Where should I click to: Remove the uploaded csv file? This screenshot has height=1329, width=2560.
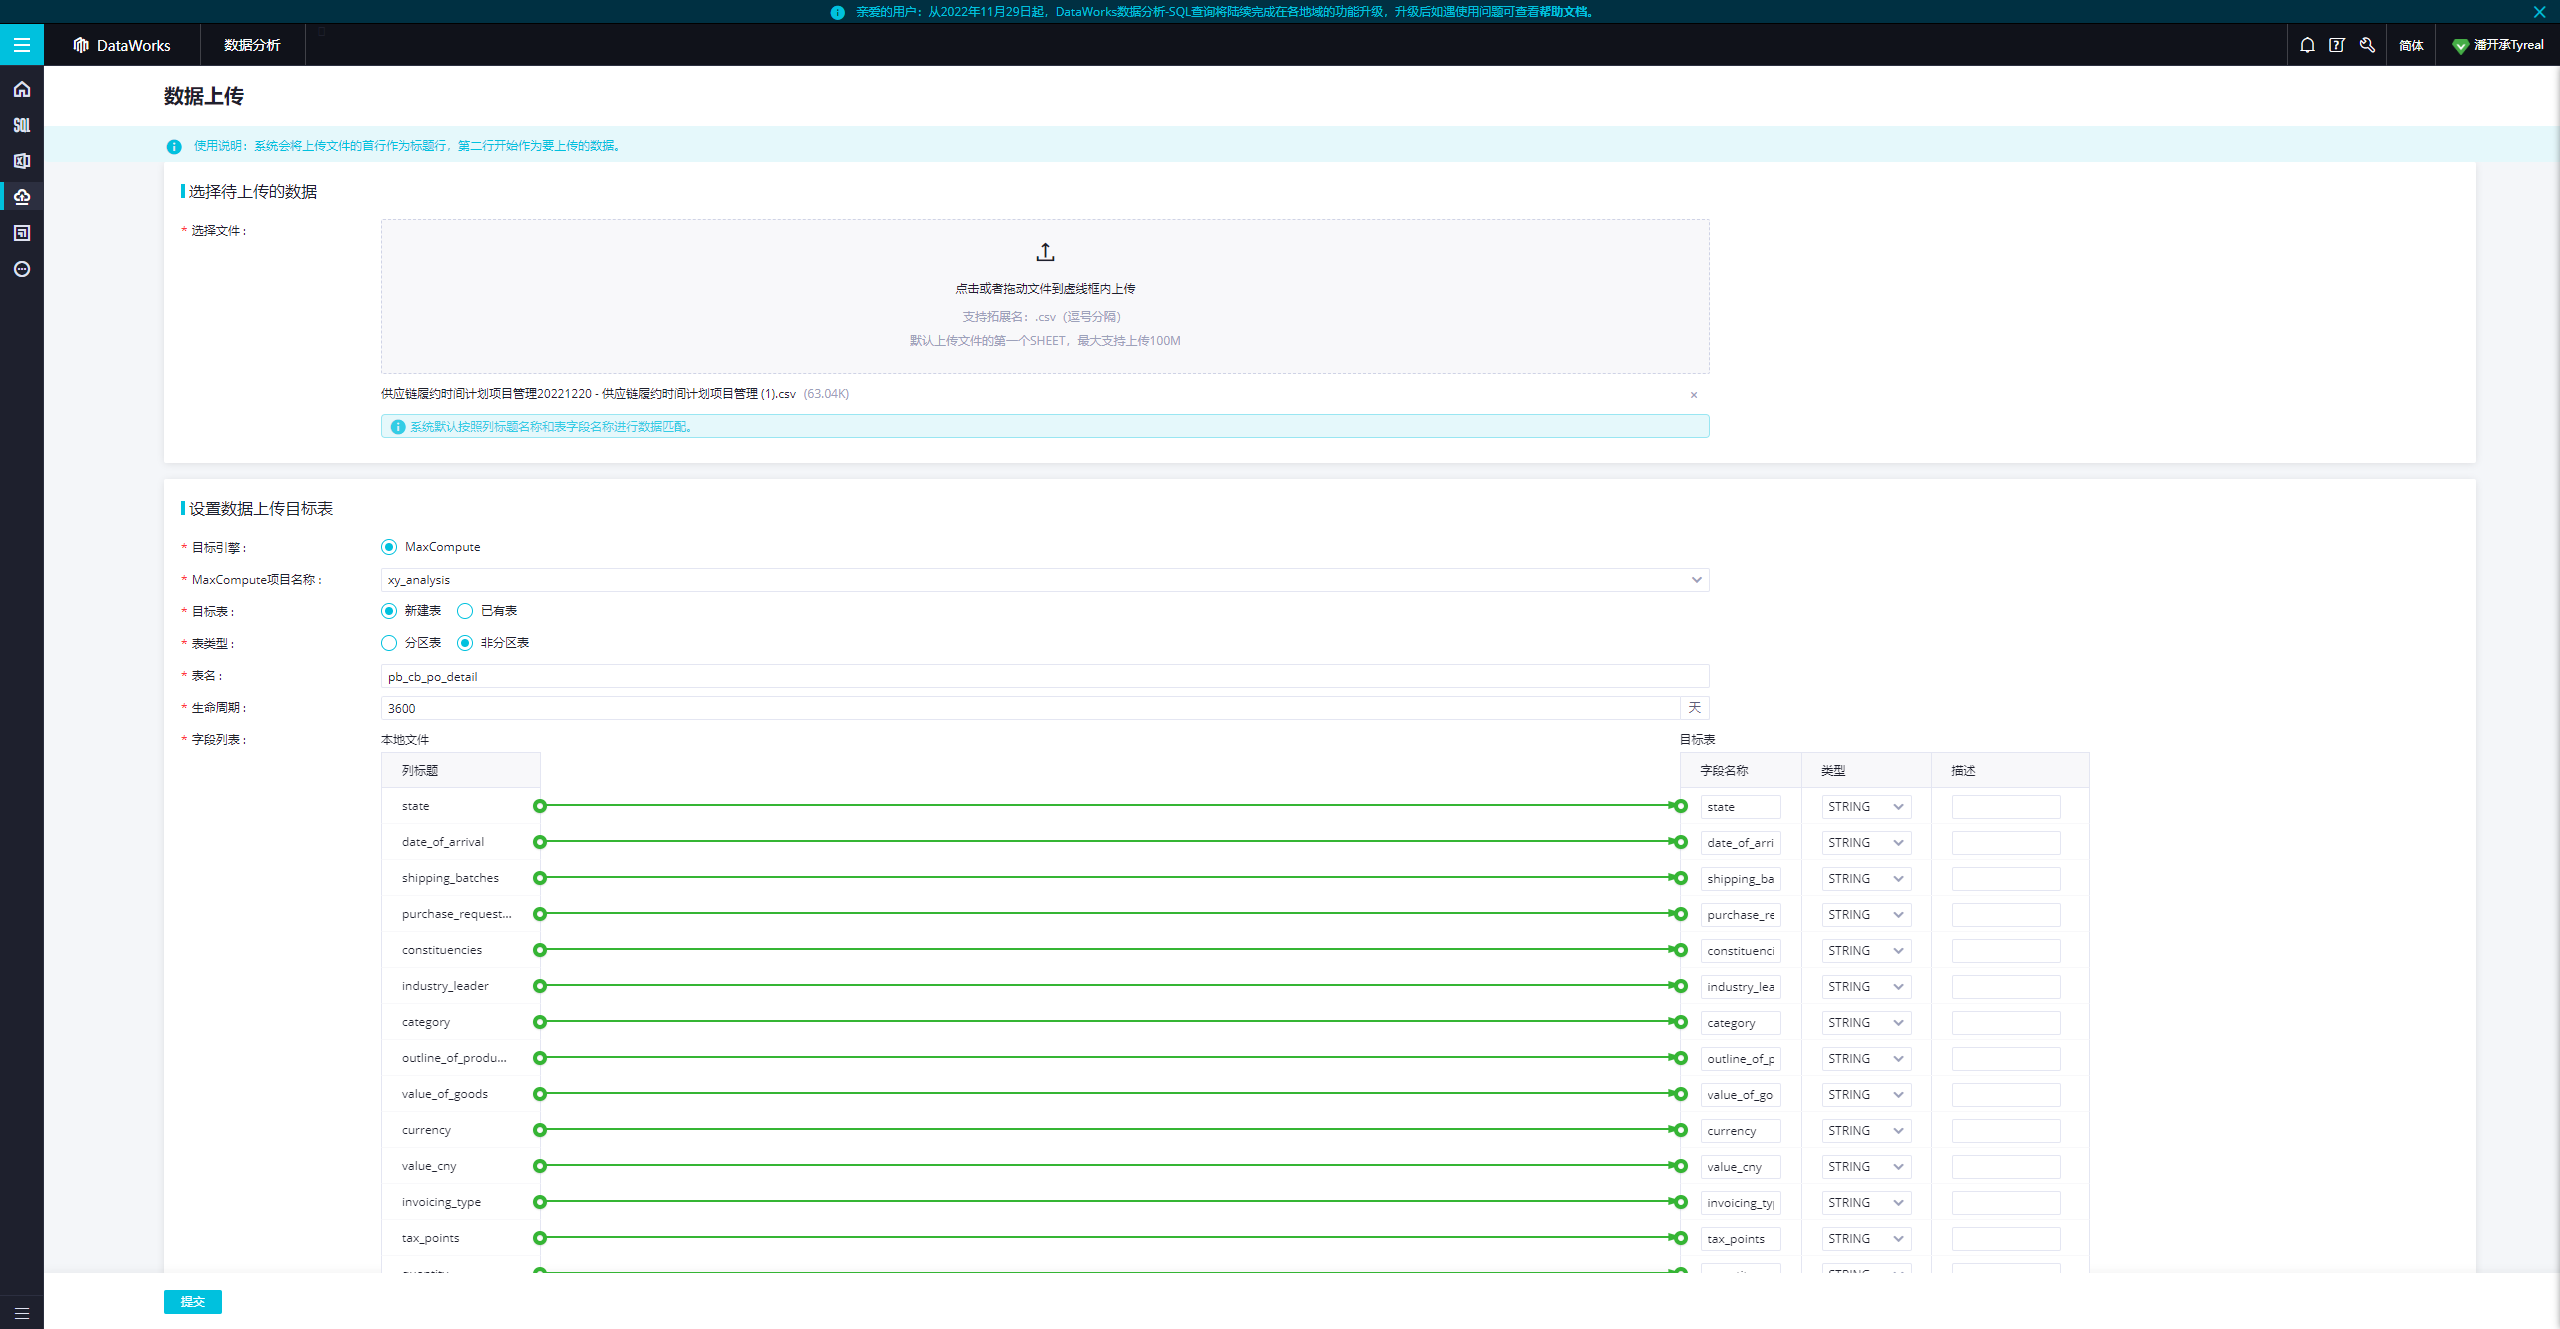(x=1694, y=395)
